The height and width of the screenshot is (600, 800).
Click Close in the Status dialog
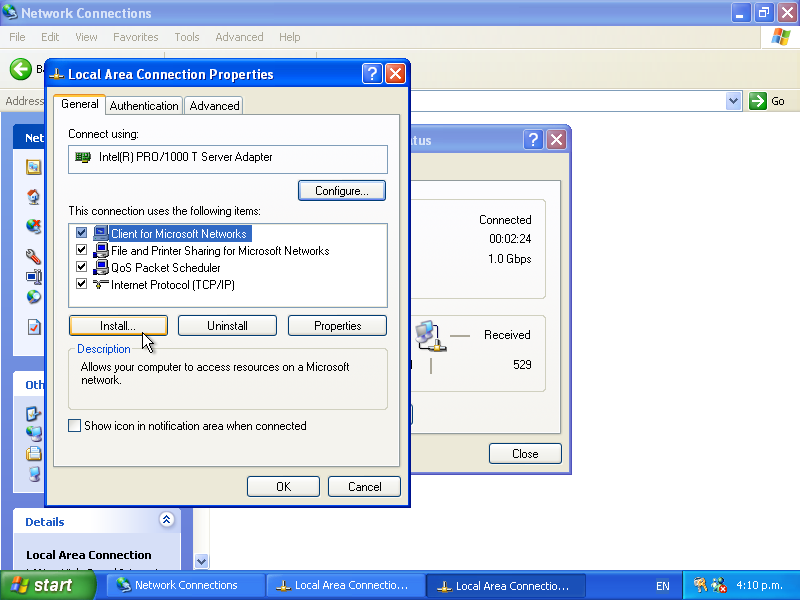(x=525, y=453)
